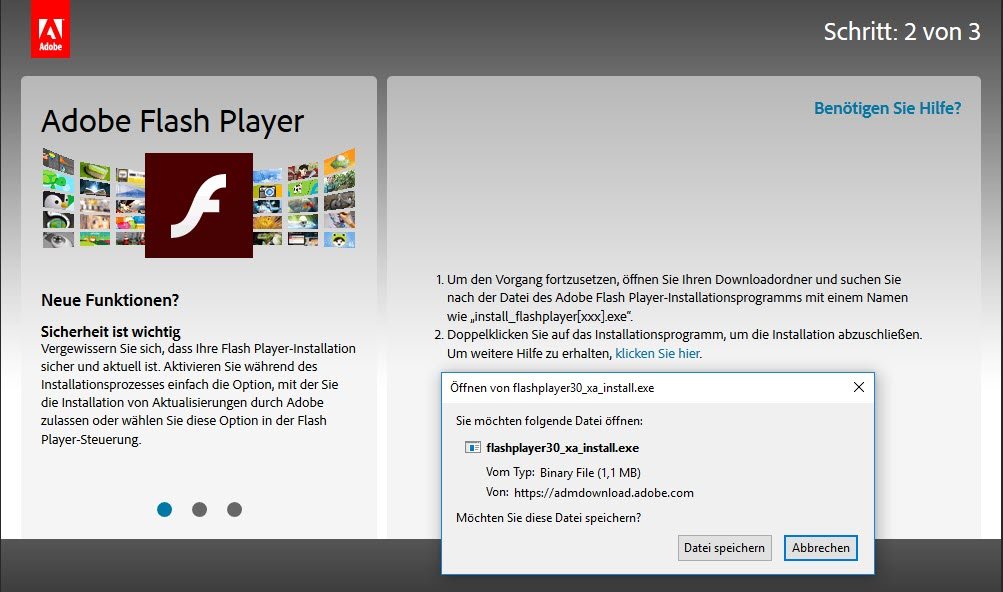
Task: Click the 'https://admdownload.adobe.com' source text
Action: click(x=604, y=493)
